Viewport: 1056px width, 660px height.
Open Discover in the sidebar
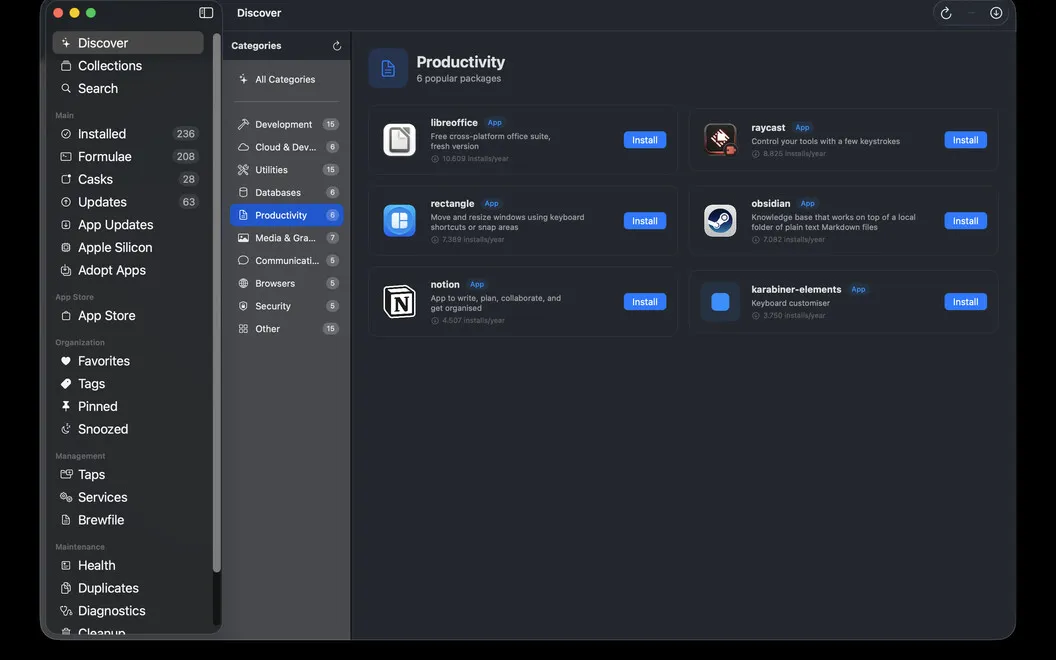pos(128,43)
